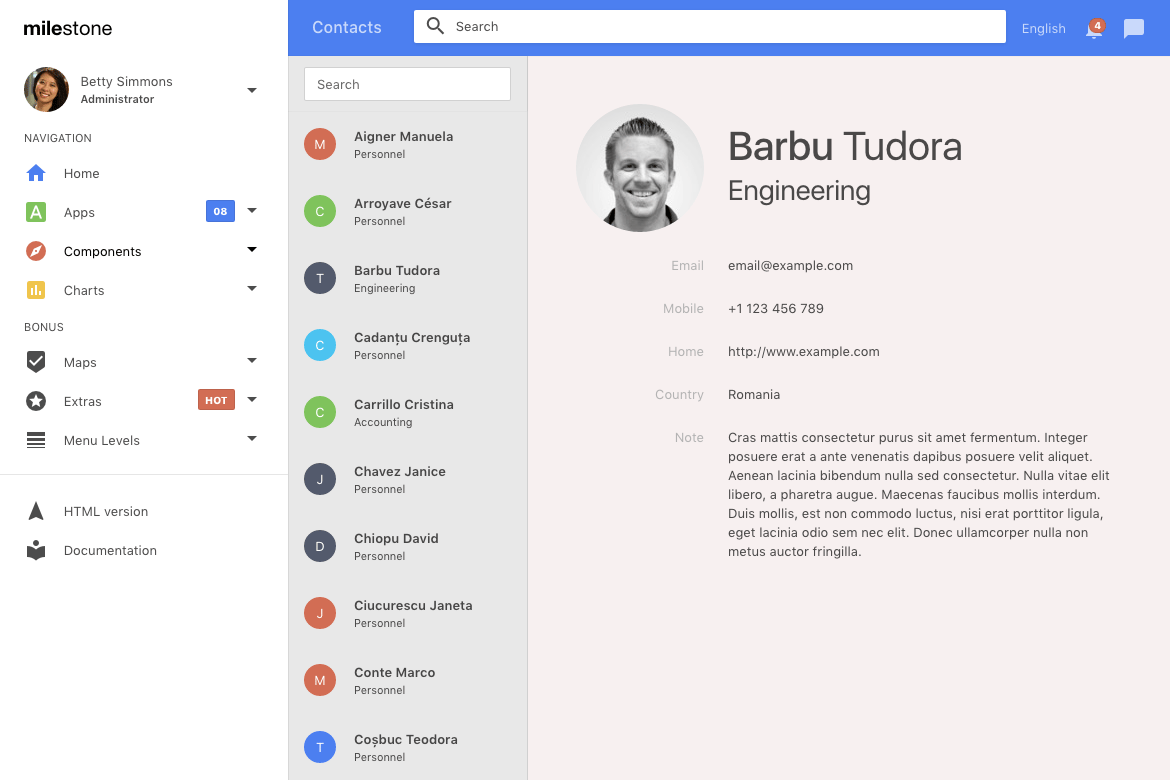1170x780 pixels.
Task: Go to Home in navigation
Action: click(81, 173)
